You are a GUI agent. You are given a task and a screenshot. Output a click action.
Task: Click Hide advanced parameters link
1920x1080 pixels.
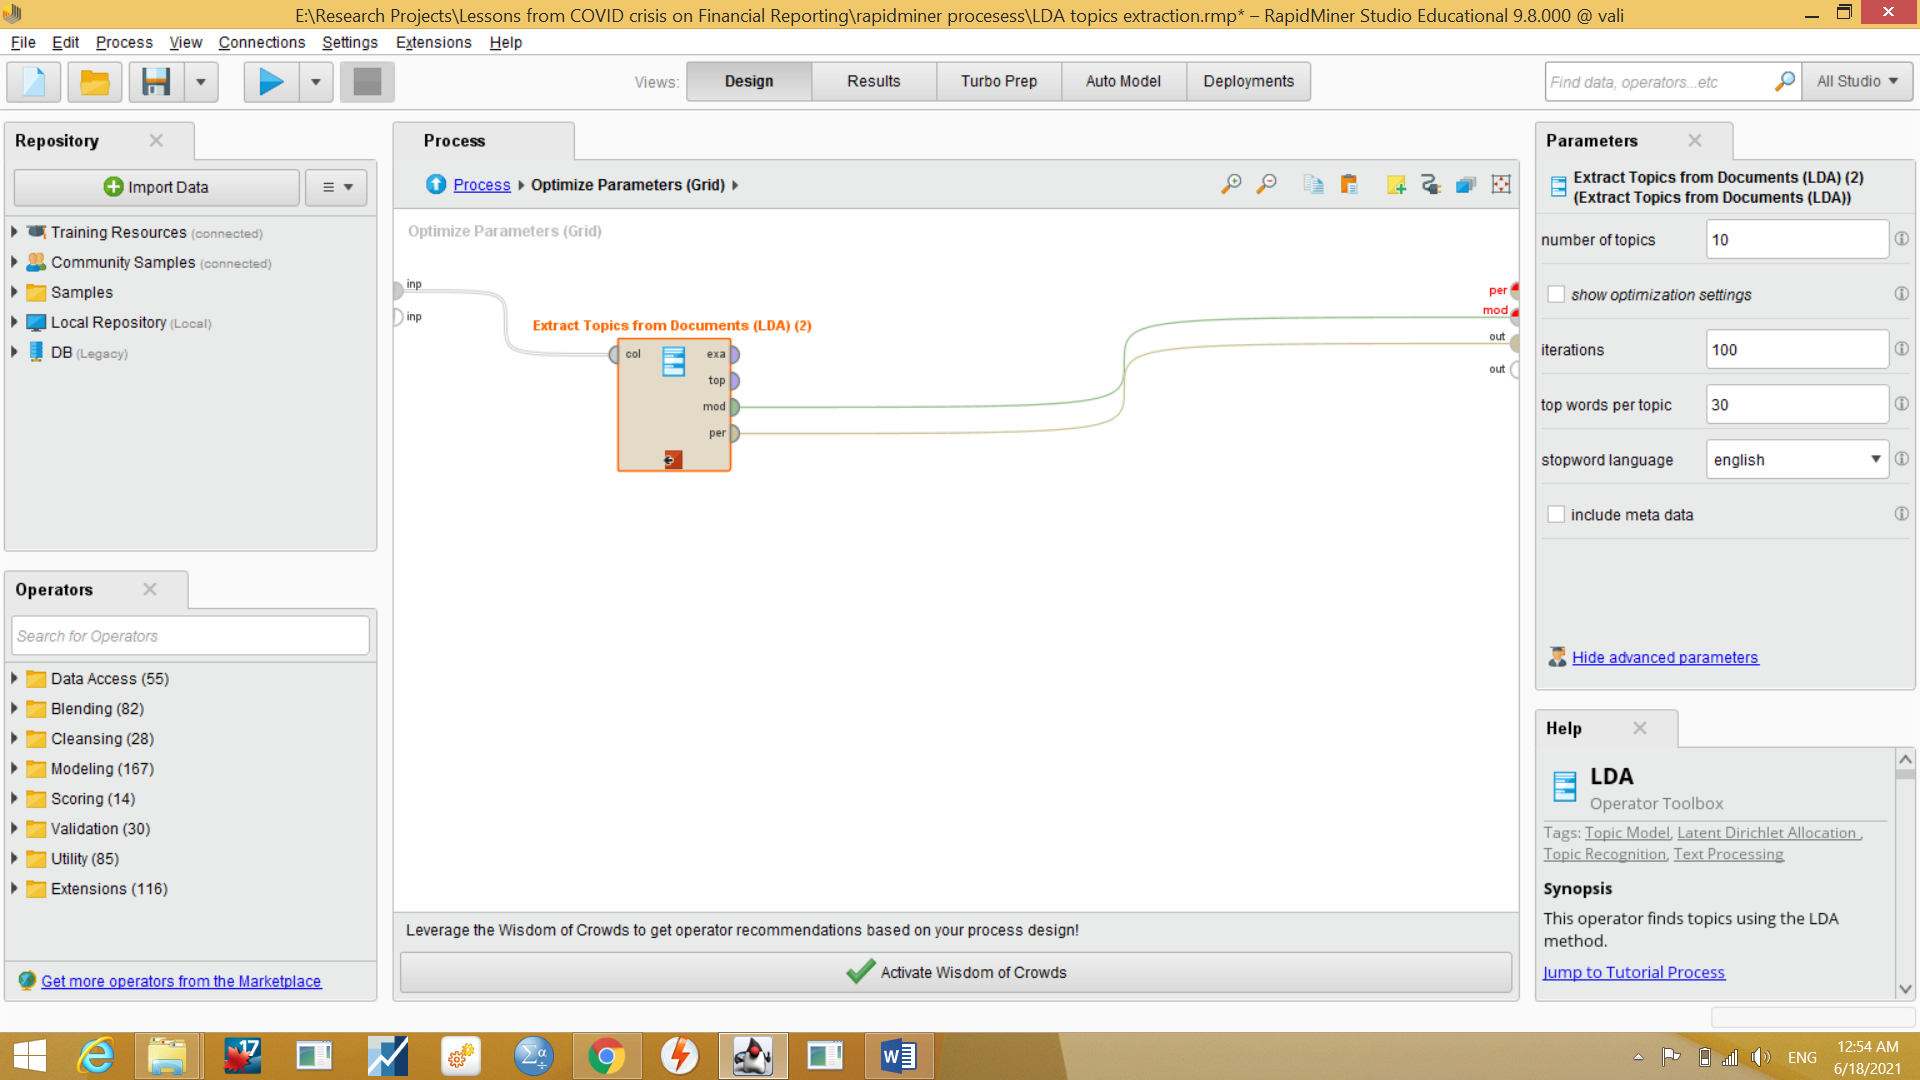(x=1664, y=657)
